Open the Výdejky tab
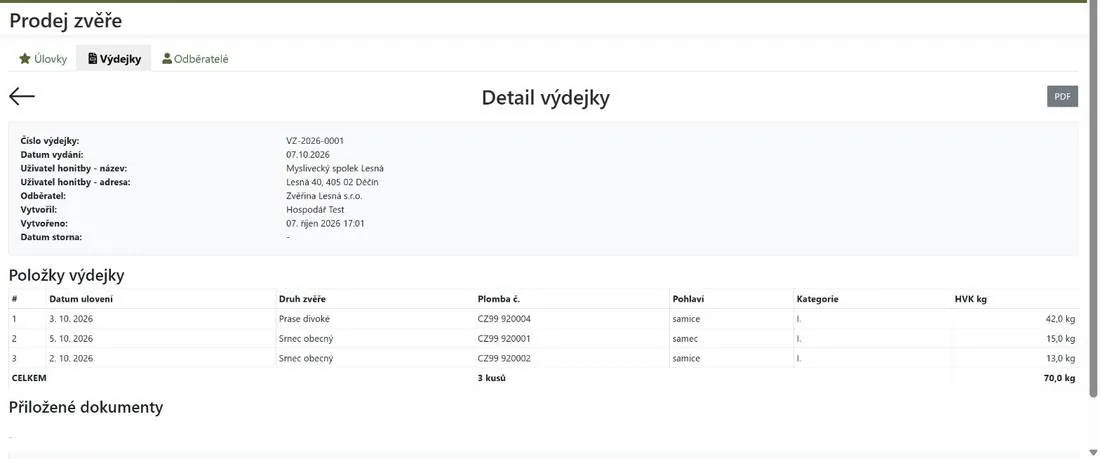 [114, 59]
